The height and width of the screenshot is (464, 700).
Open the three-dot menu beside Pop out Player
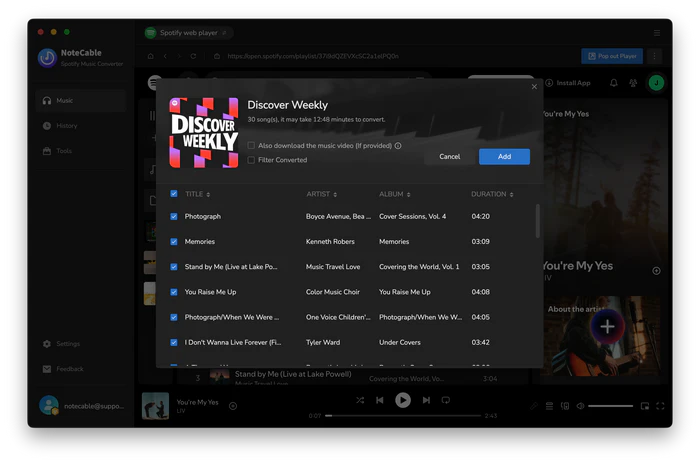tap(654, 56)
